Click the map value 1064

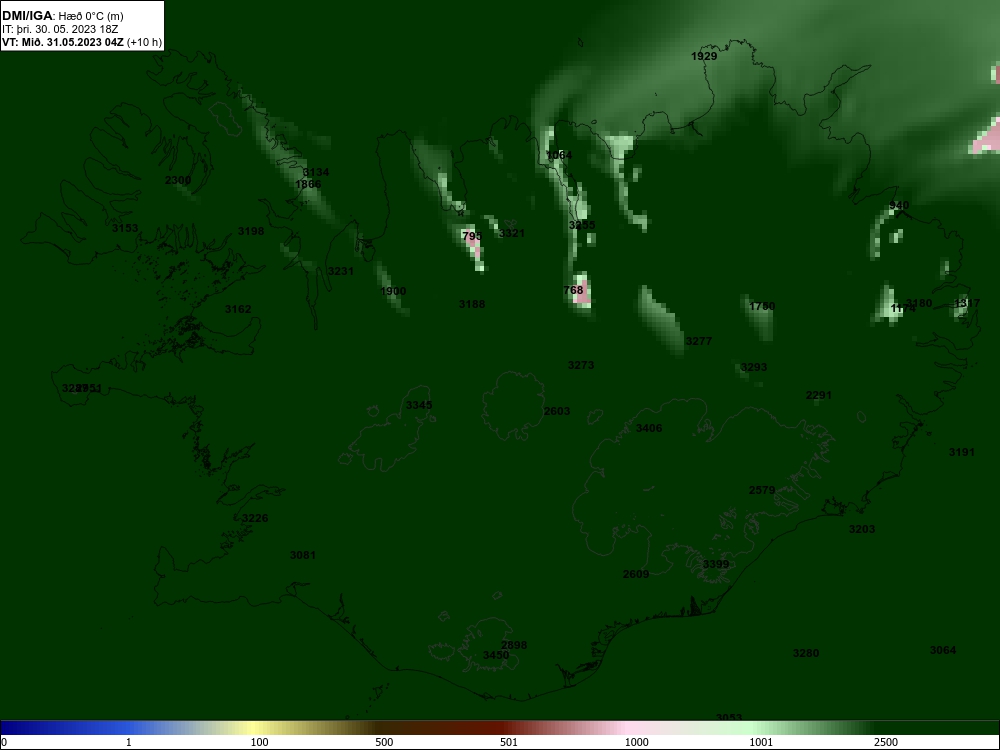click(559, 155)
